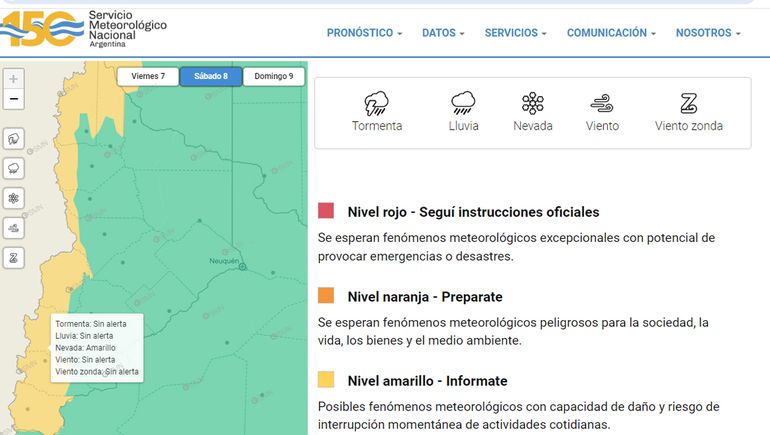Click the red alert level swatch
Screen dimensions: 770x435
[326, 211]
